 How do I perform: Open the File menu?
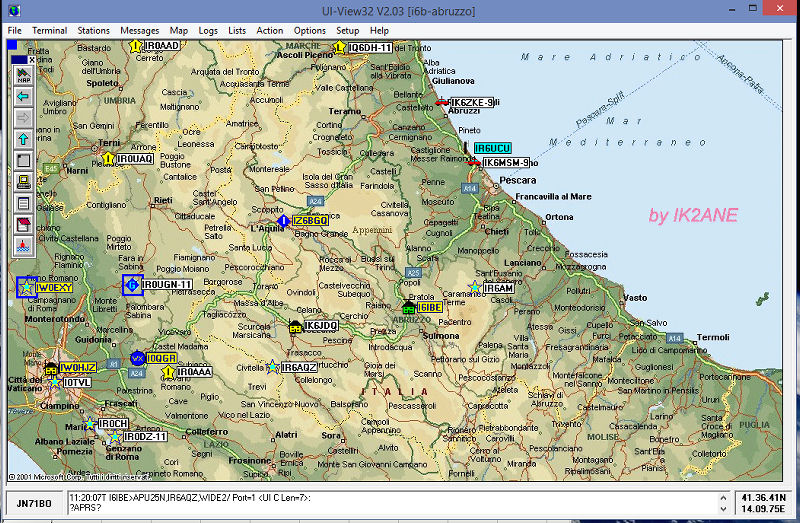[14, 31]
